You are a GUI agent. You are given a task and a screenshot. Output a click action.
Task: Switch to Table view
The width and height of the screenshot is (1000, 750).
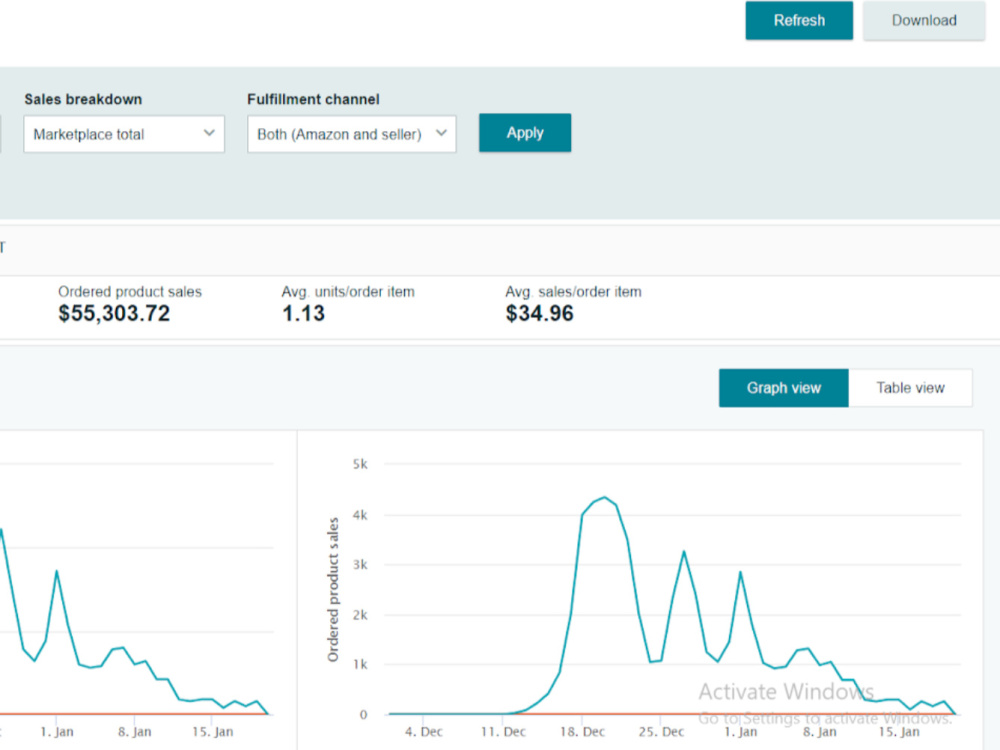click(910, 388)
